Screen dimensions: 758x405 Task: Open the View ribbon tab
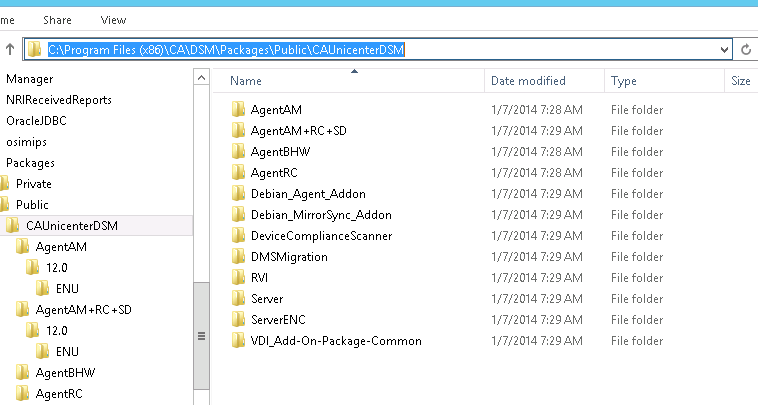point(113,20)
